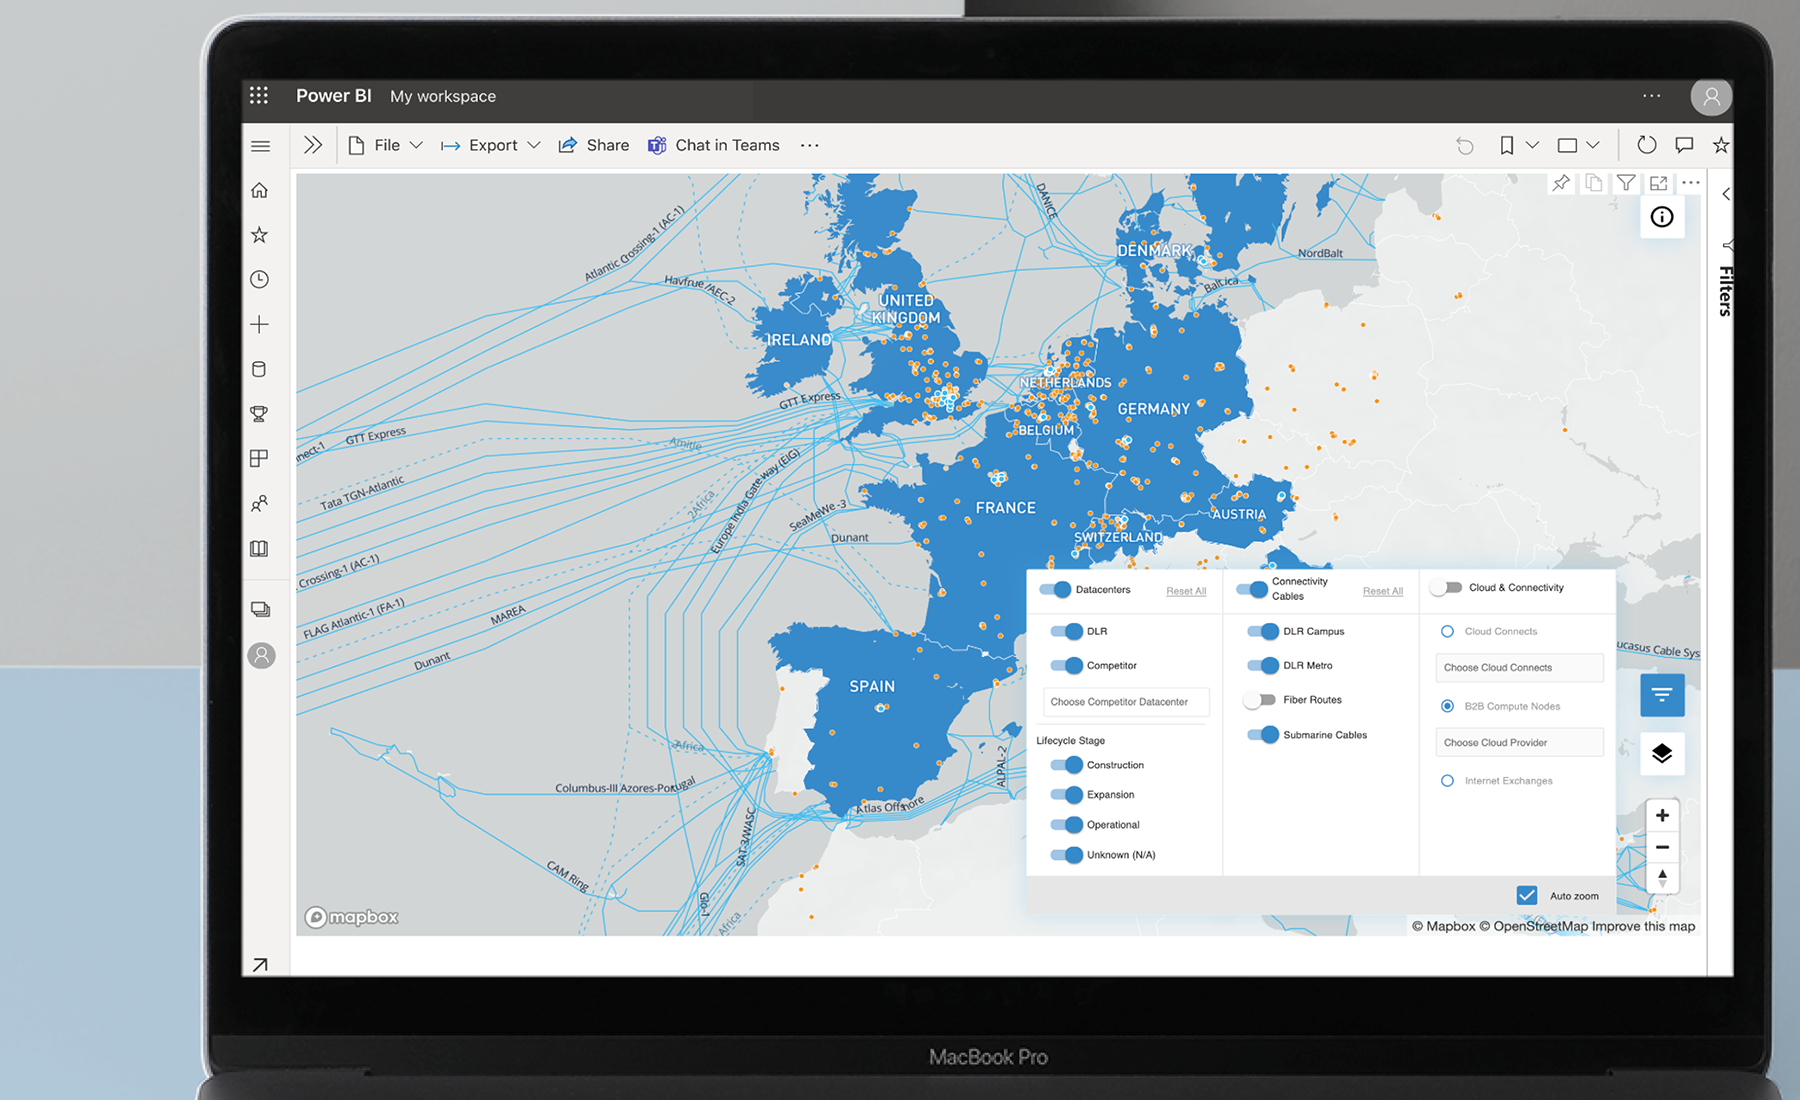Screen dimensions: 1800x1100
Task: Toggle the DLR datacenters switch
Action: [x=1067, y=632]
